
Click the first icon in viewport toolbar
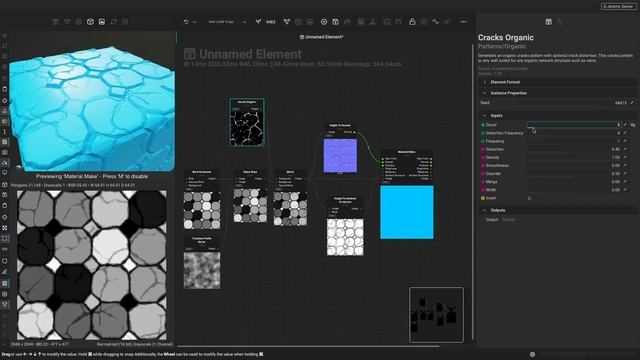tap(56, 22)
